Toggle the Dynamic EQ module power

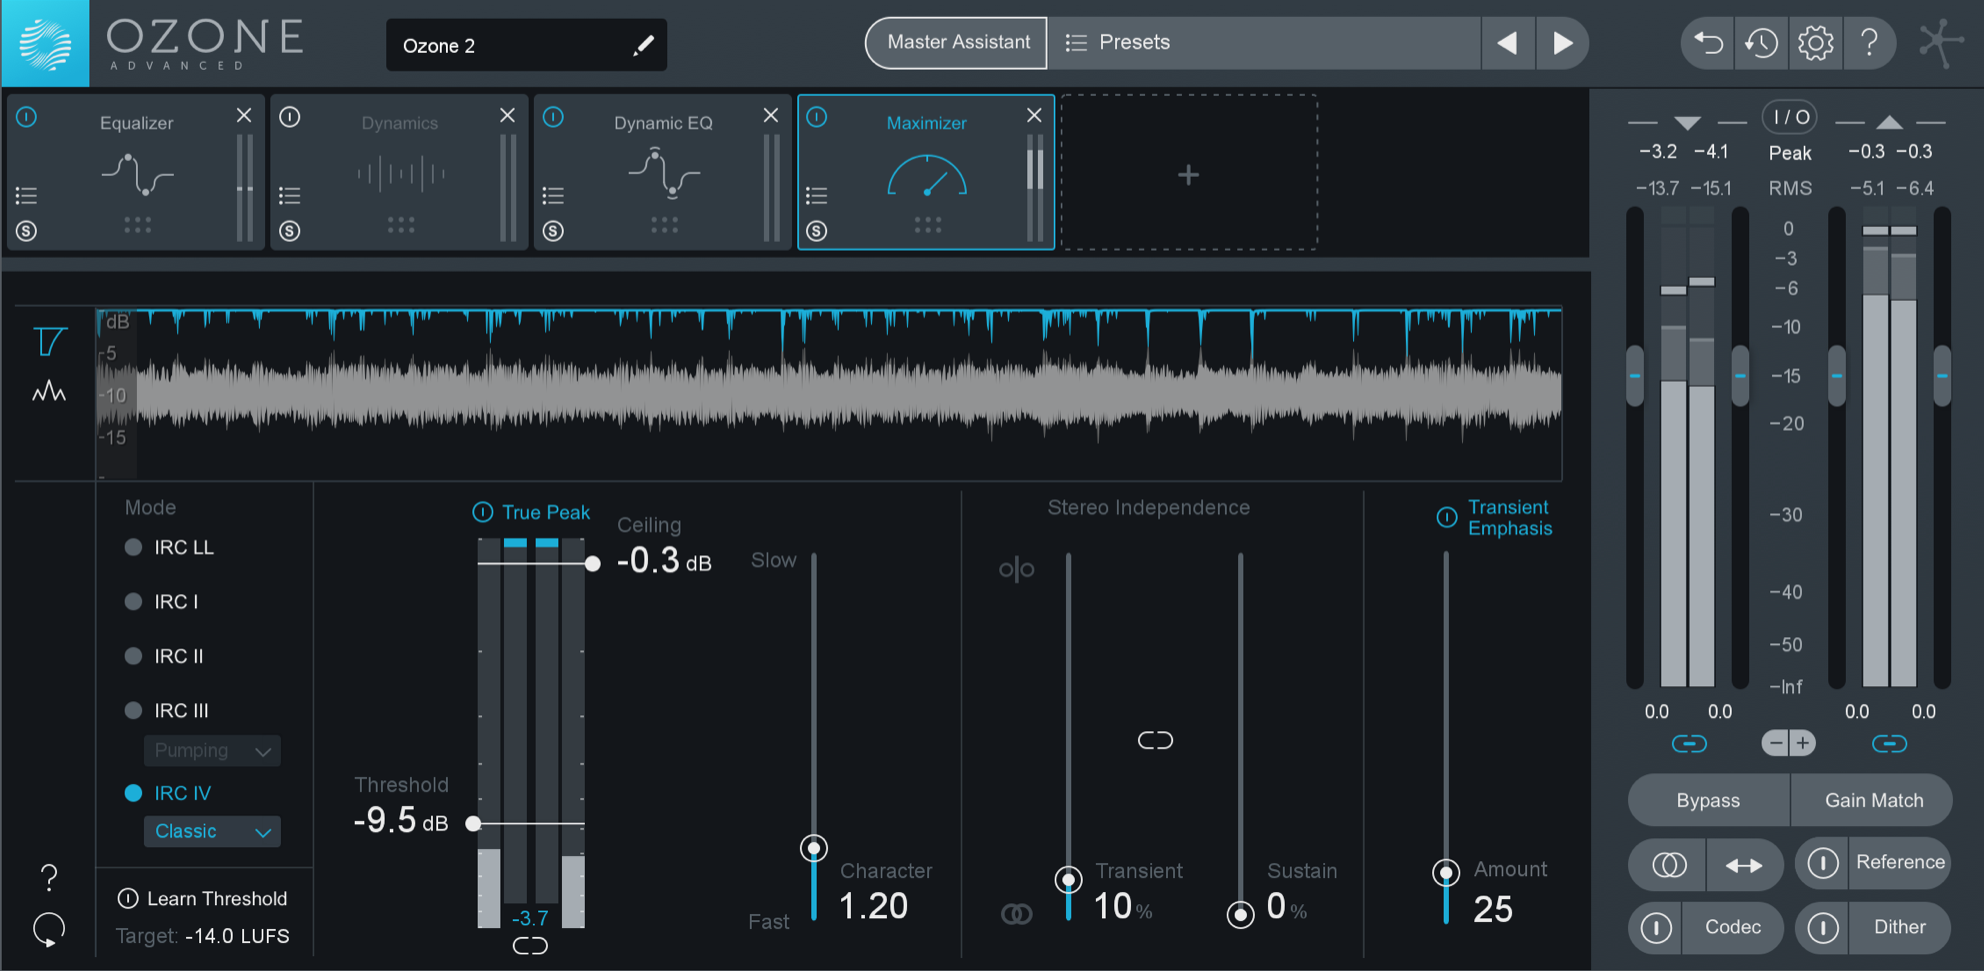553,117
